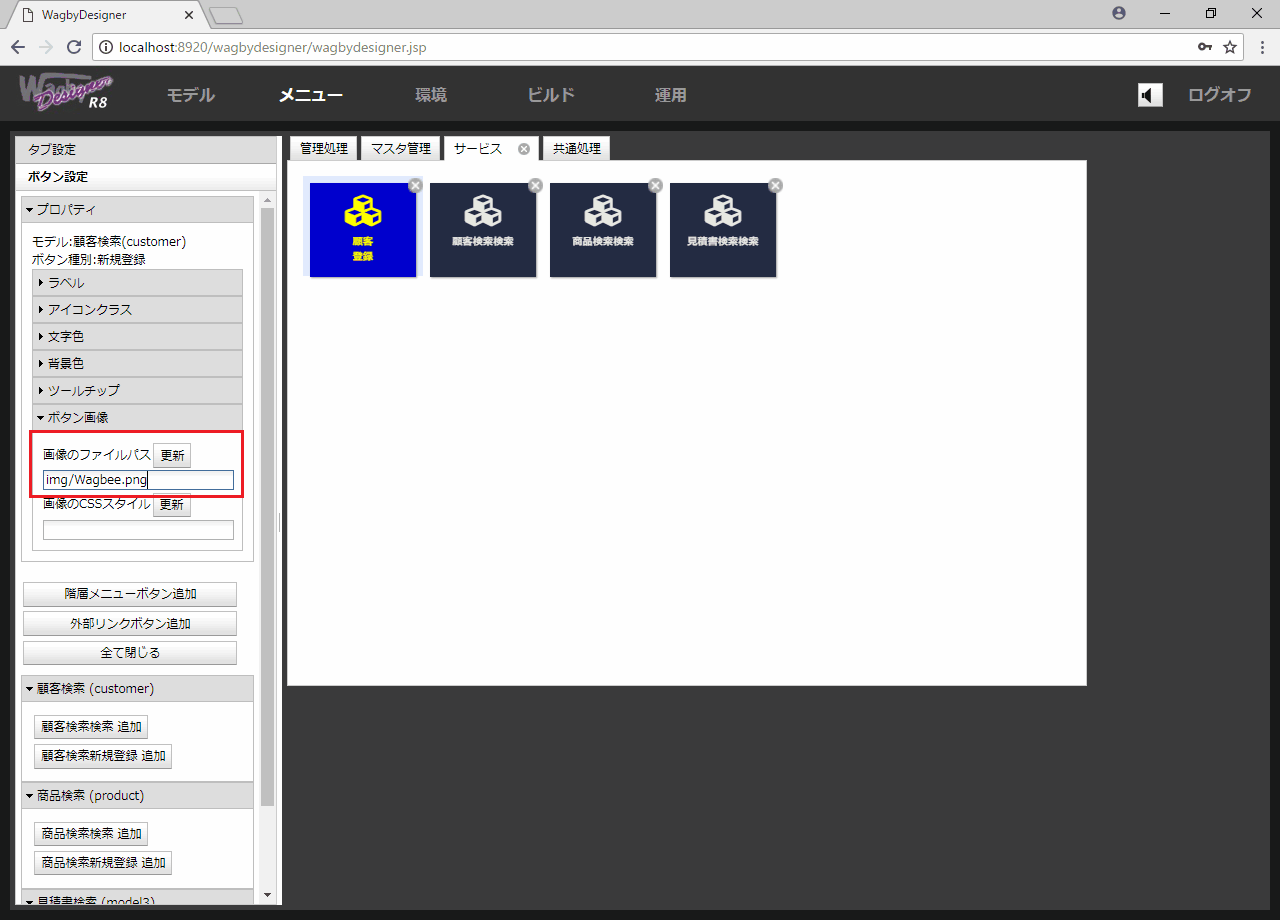Open the Chrome user profile icon
Image resolution: width=1280 pixels, height=920 pixels.
(1119, 13)
